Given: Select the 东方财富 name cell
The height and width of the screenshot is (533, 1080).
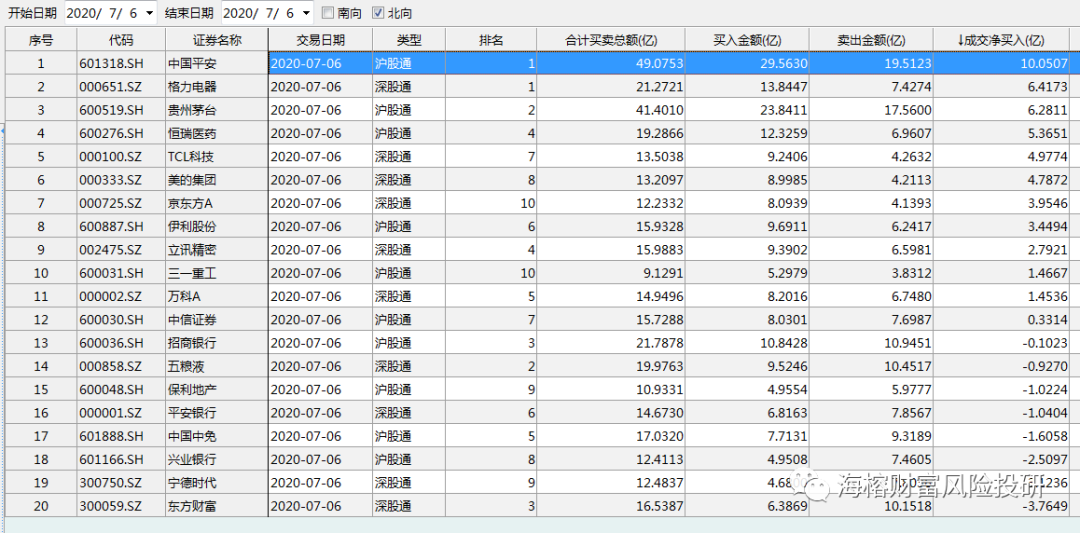Looking at the screenshot, I should click(217, 506).
